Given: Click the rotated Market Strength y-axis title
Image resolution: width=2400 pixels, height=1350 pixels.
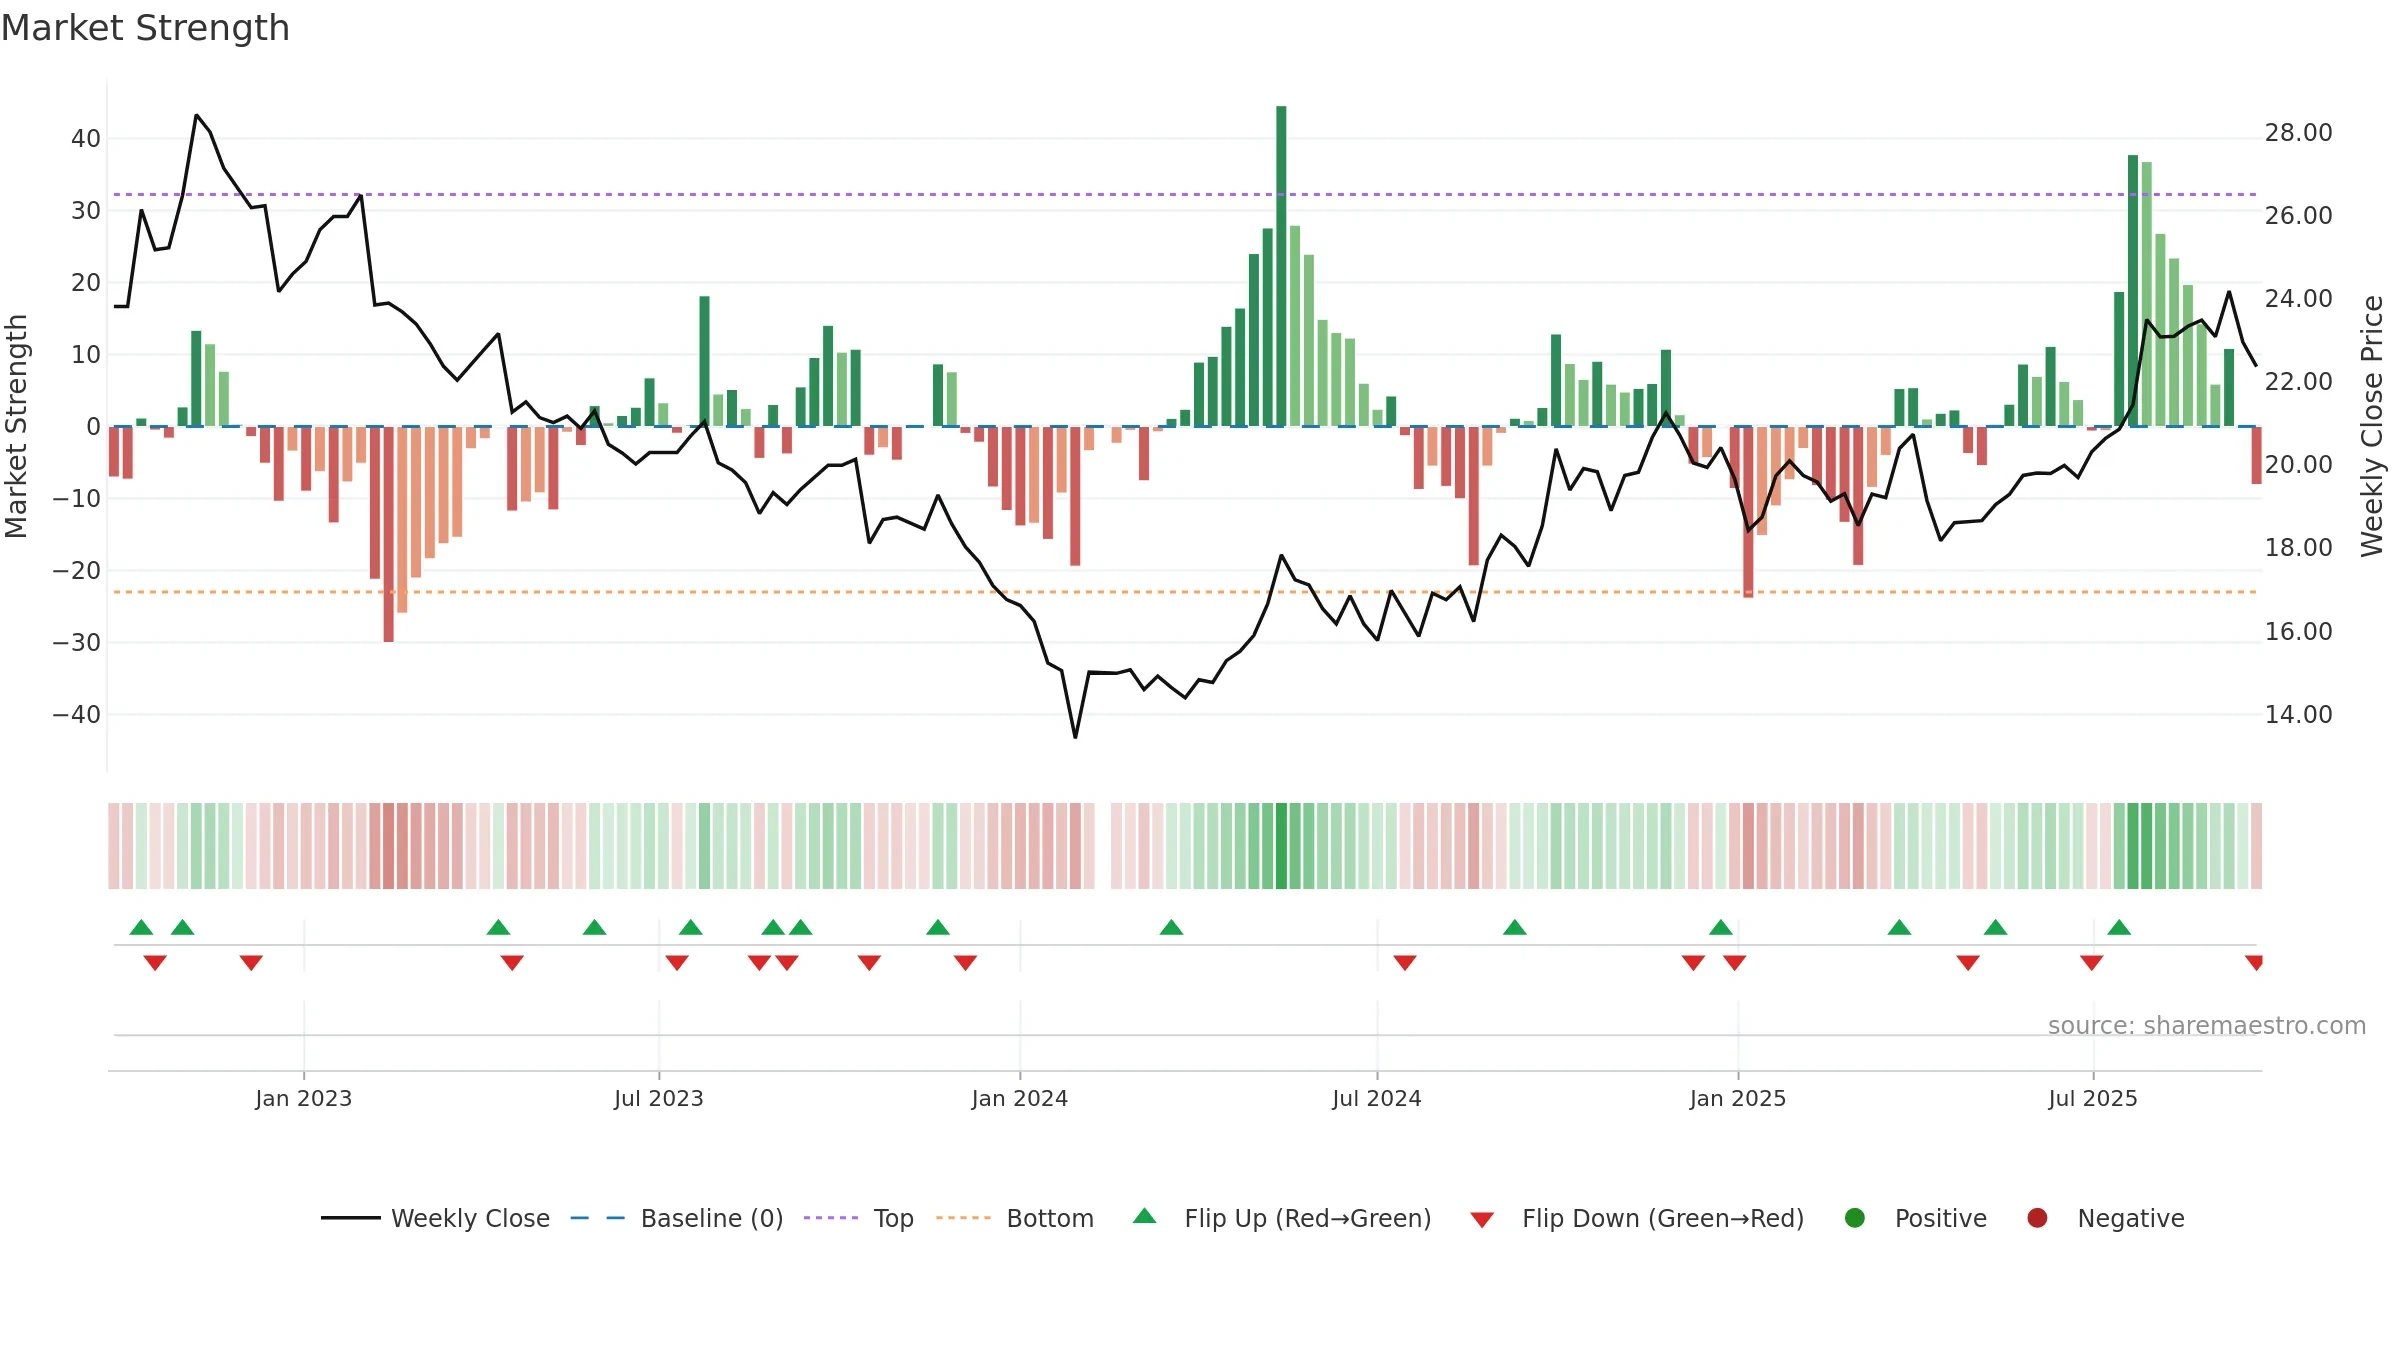Looking at the screenshot, I should pyautogui.click(x=16, y=426).
